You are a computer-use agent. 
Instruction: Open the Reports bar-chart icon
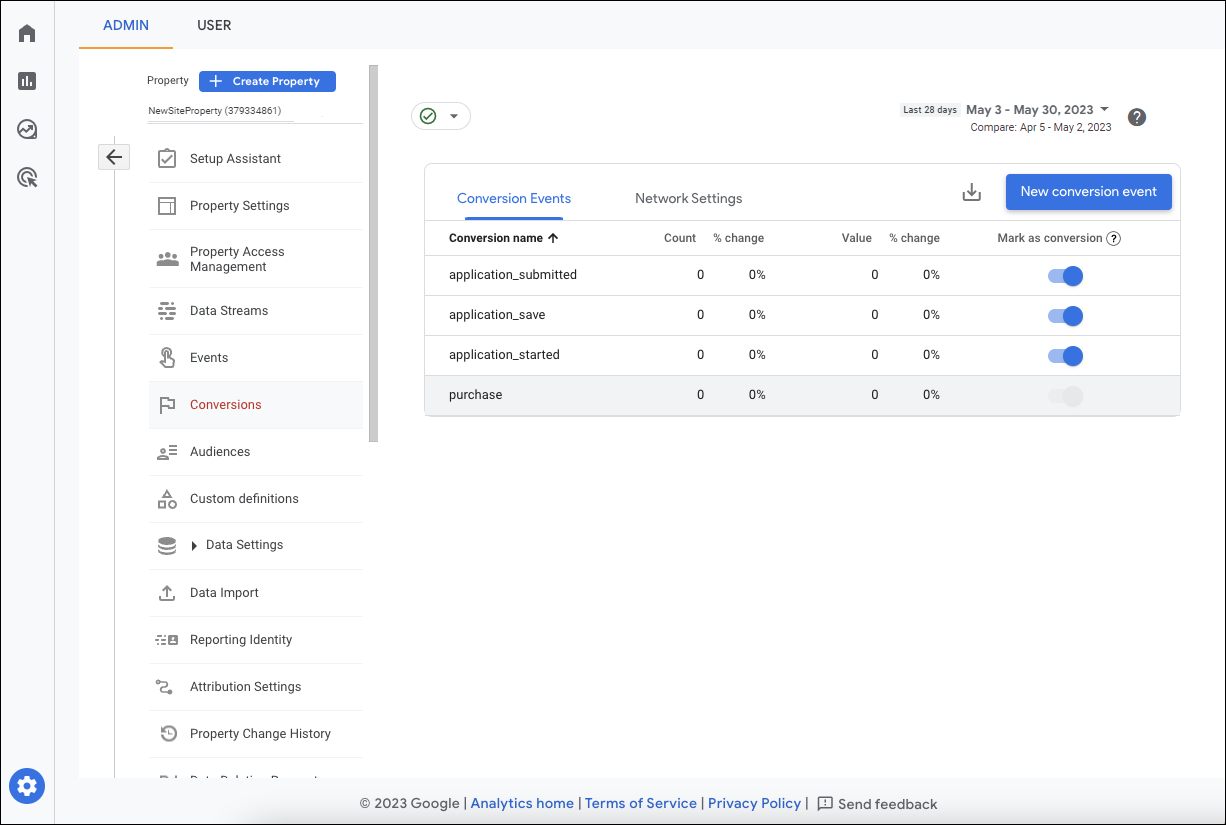point(27,81)
